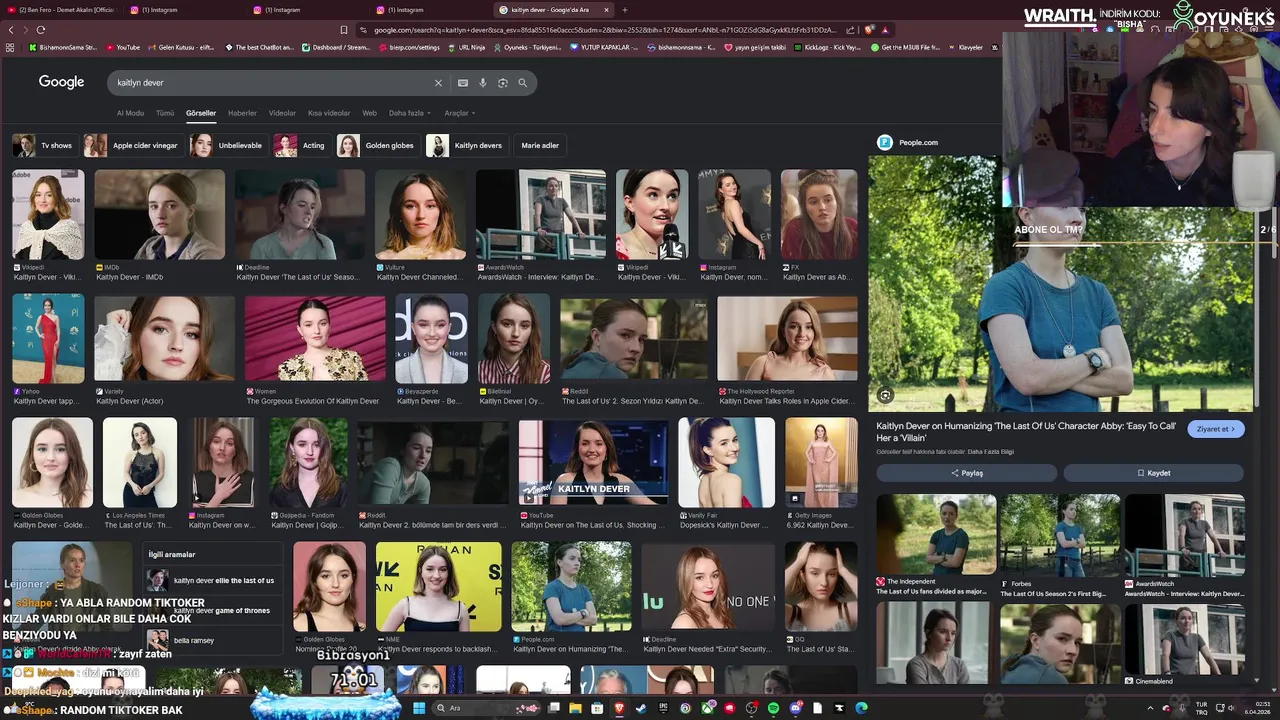This screenshot has height=720, width=1280.
Task: Expand the Daha fazla dropdown
Action: (x=410, y=113)
